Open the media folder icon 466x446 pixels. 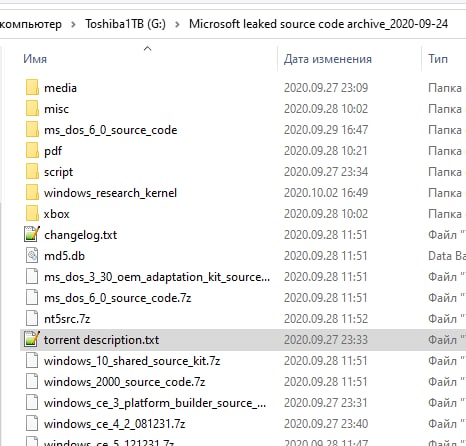(x=32, y=88)
